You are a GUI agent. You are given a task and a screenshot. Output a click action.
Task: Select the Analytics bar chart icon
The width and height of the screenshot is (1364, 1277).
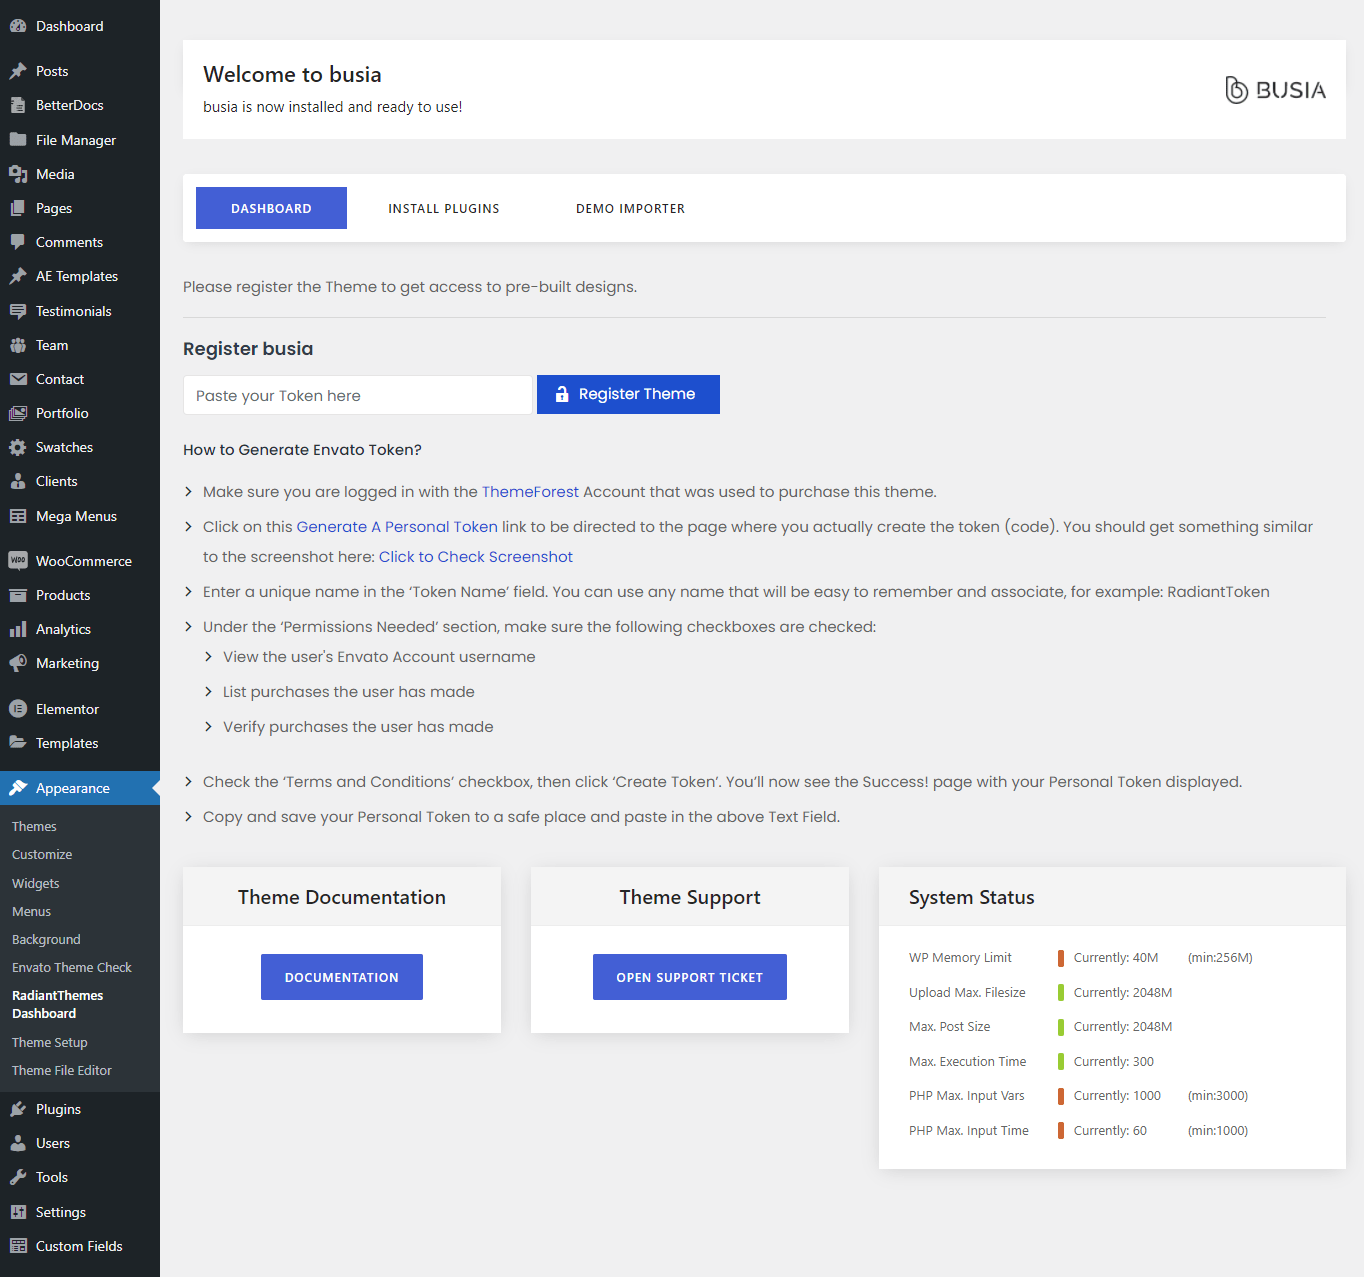(18, 629)
